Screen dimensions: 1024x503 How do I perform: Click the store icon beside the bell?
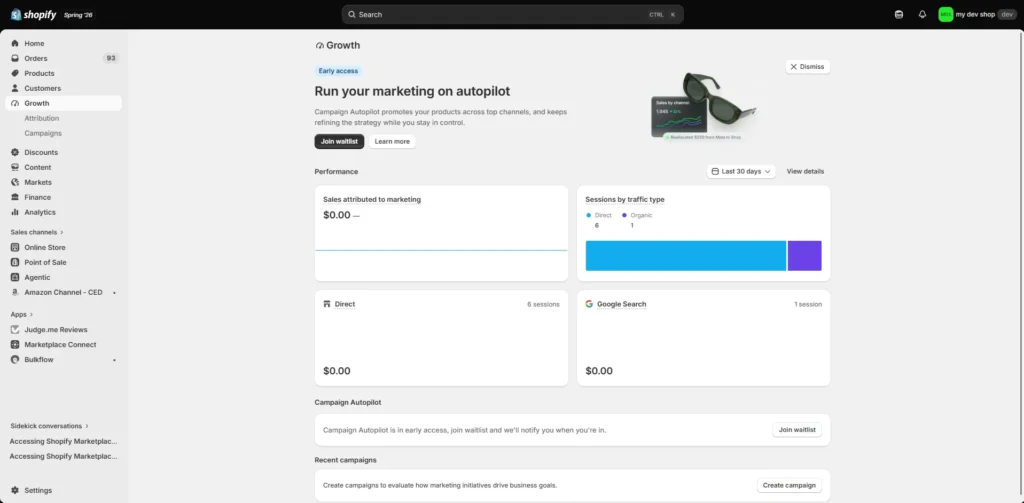coord(899,14)
